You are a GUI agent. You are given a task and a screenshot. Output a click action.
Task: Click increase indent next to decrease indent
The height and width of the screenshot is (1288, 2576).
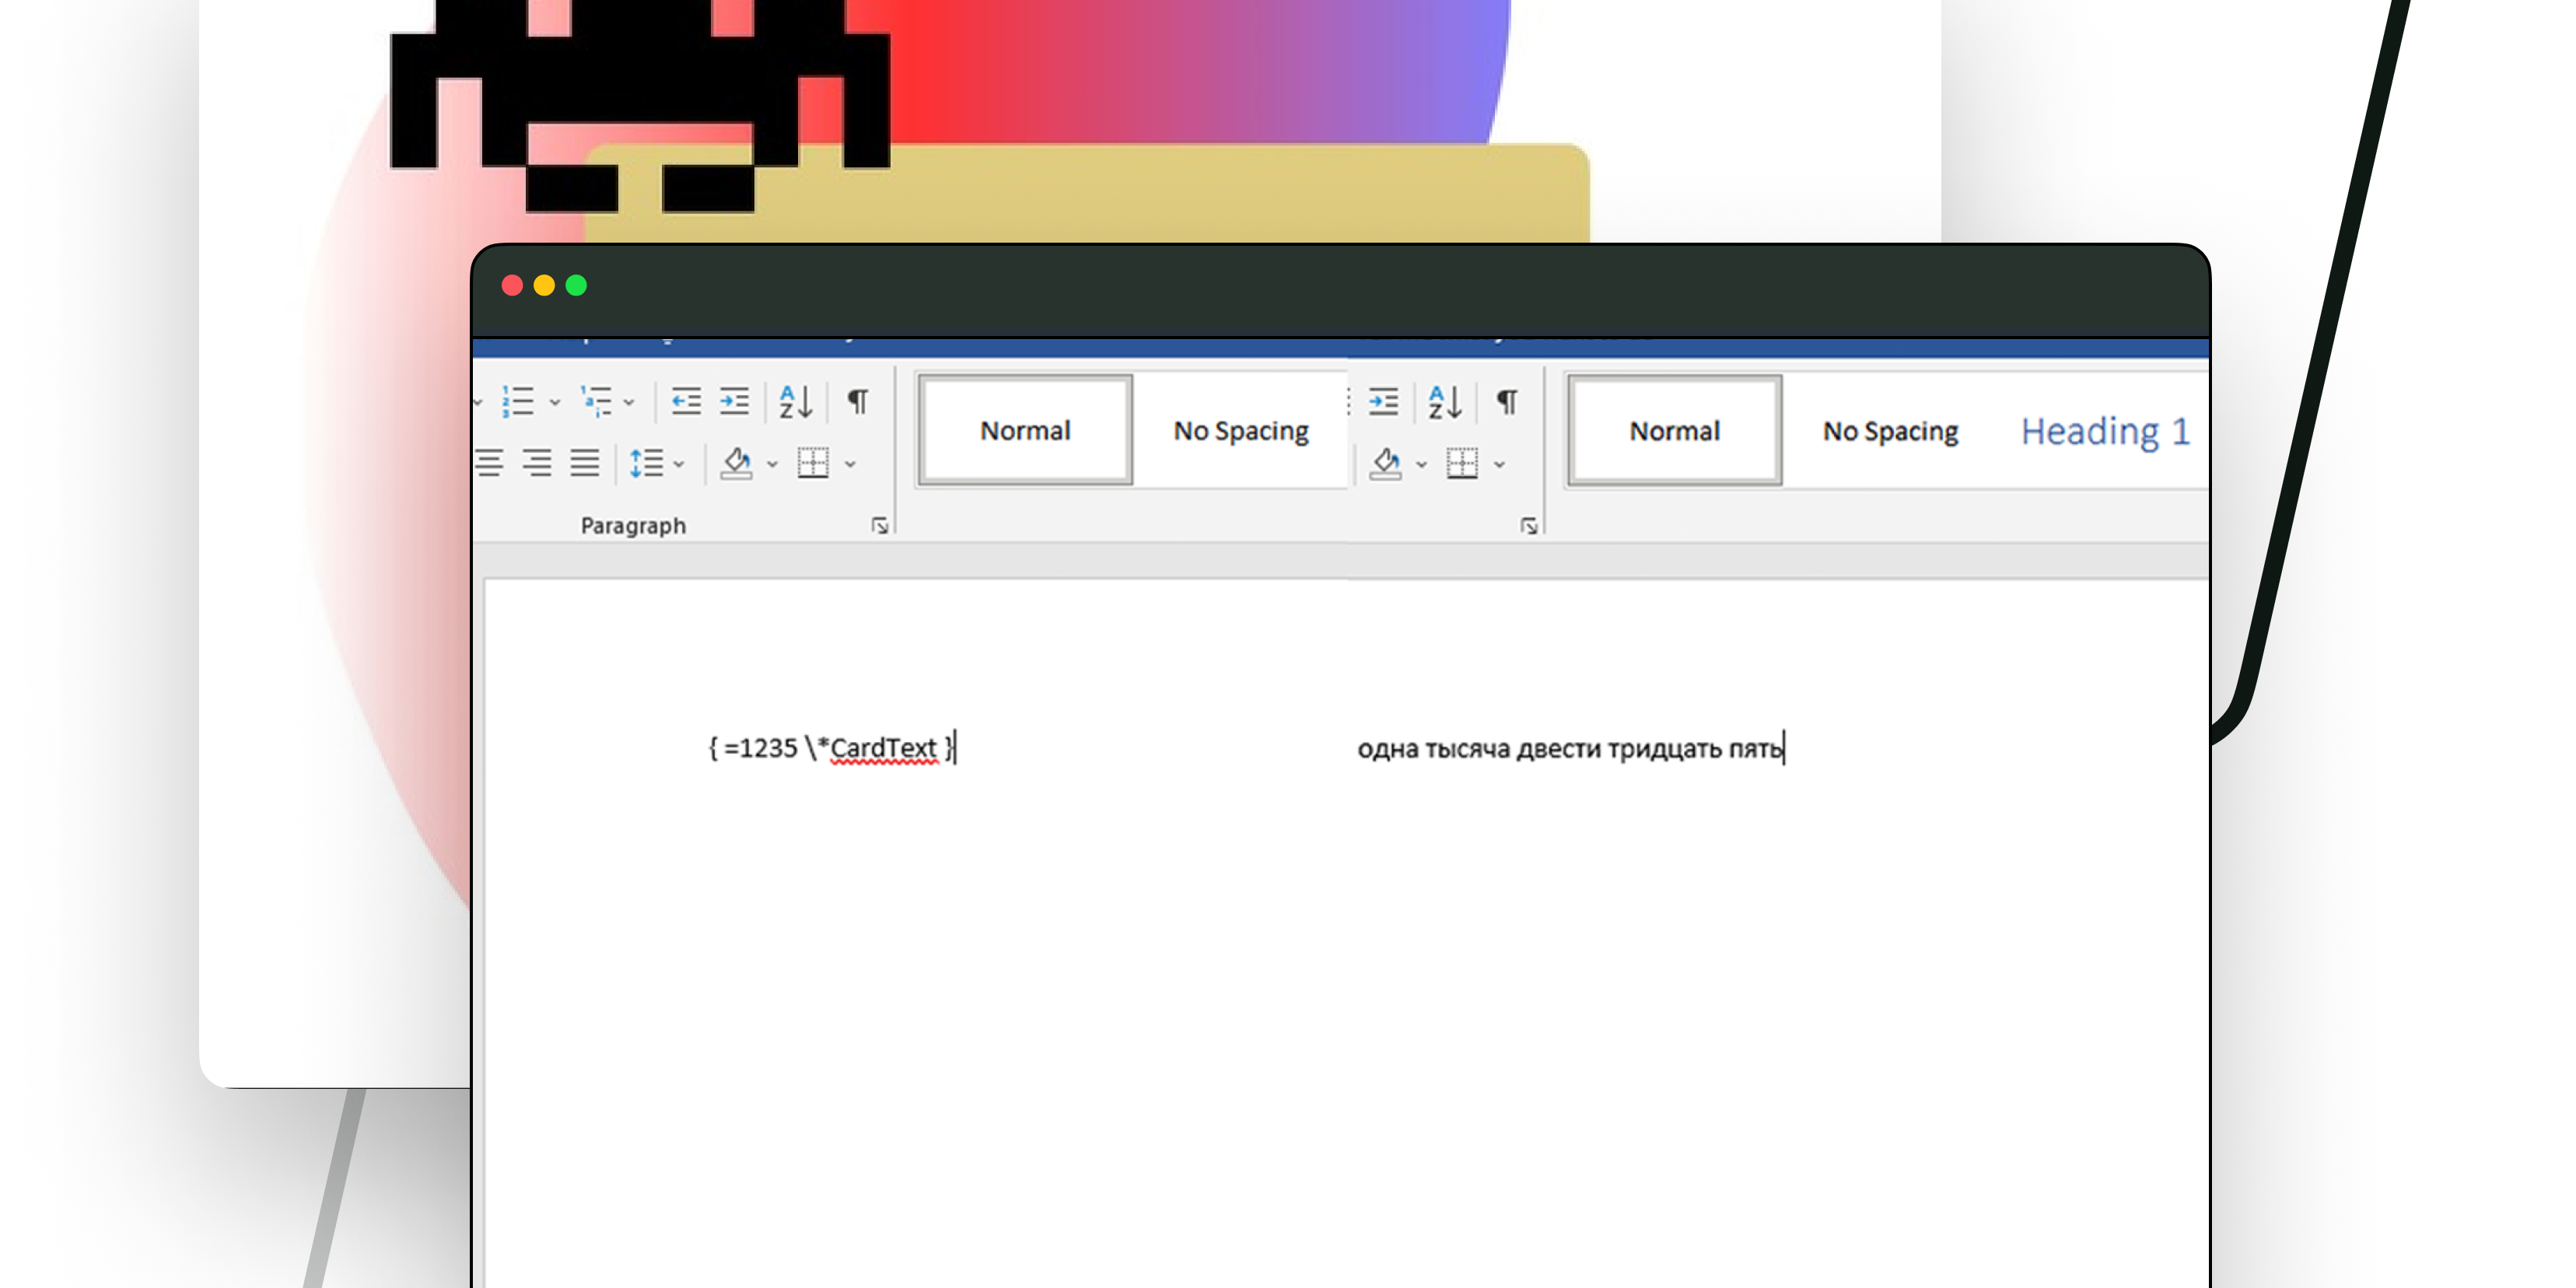click(x=735, y=402)
